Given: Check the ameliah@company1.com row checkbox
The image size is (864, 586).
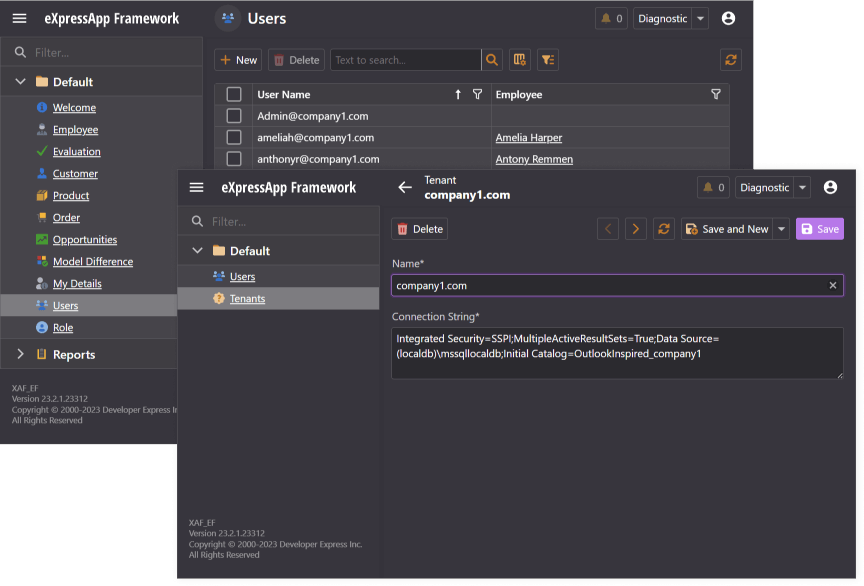Looking at the screenshot, I should point(234,137).
